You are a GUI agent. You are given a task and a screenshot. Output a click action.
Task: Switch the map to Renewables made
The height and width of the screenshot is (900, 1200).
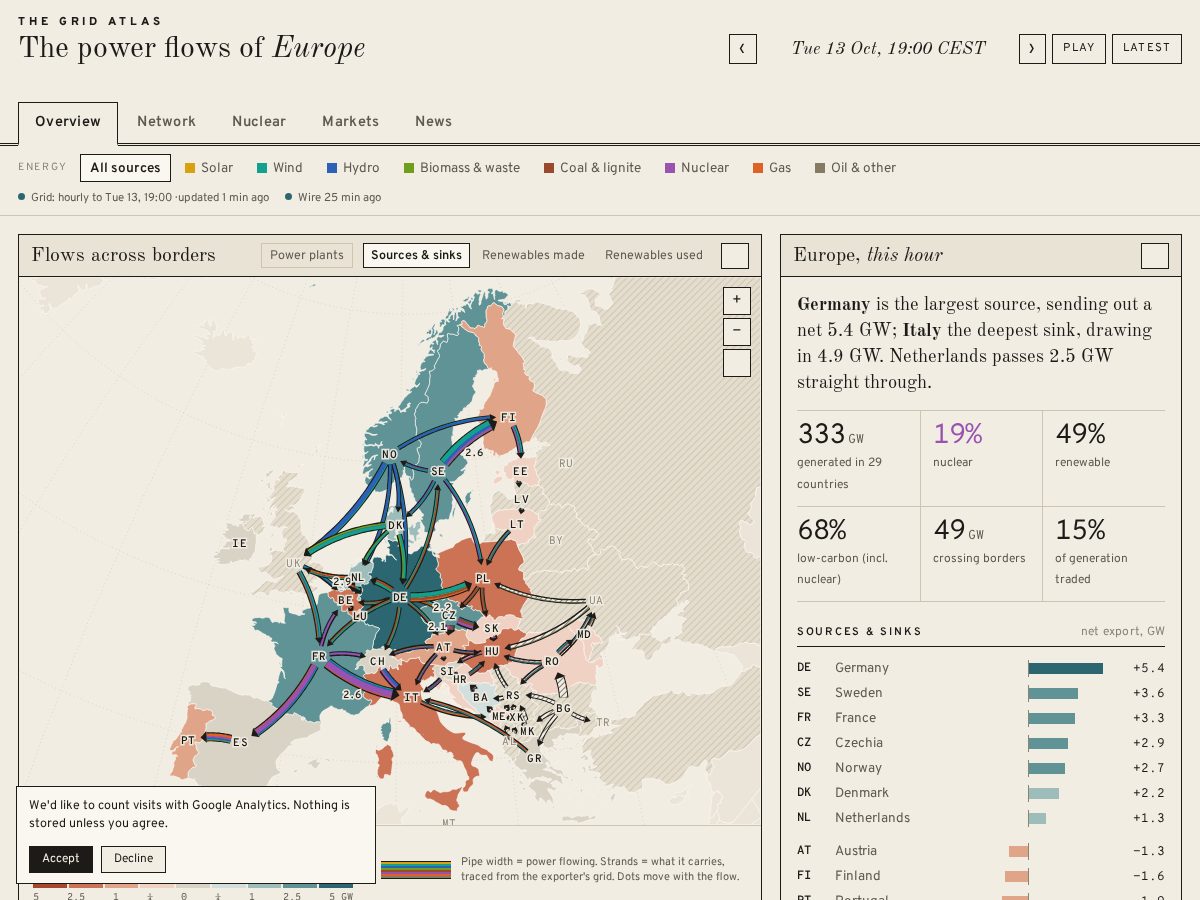533,256
